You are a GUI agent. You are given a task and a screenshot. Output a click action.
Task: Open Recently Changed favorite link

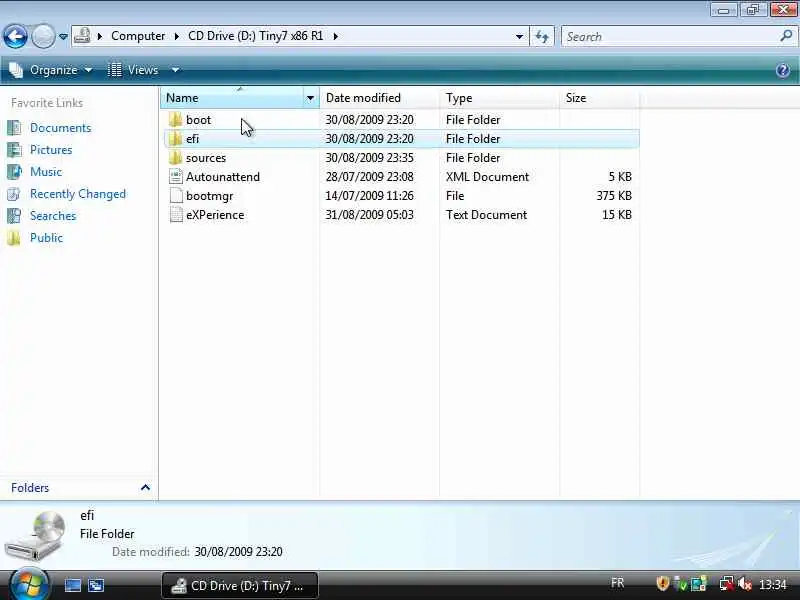tap(78, 194)
